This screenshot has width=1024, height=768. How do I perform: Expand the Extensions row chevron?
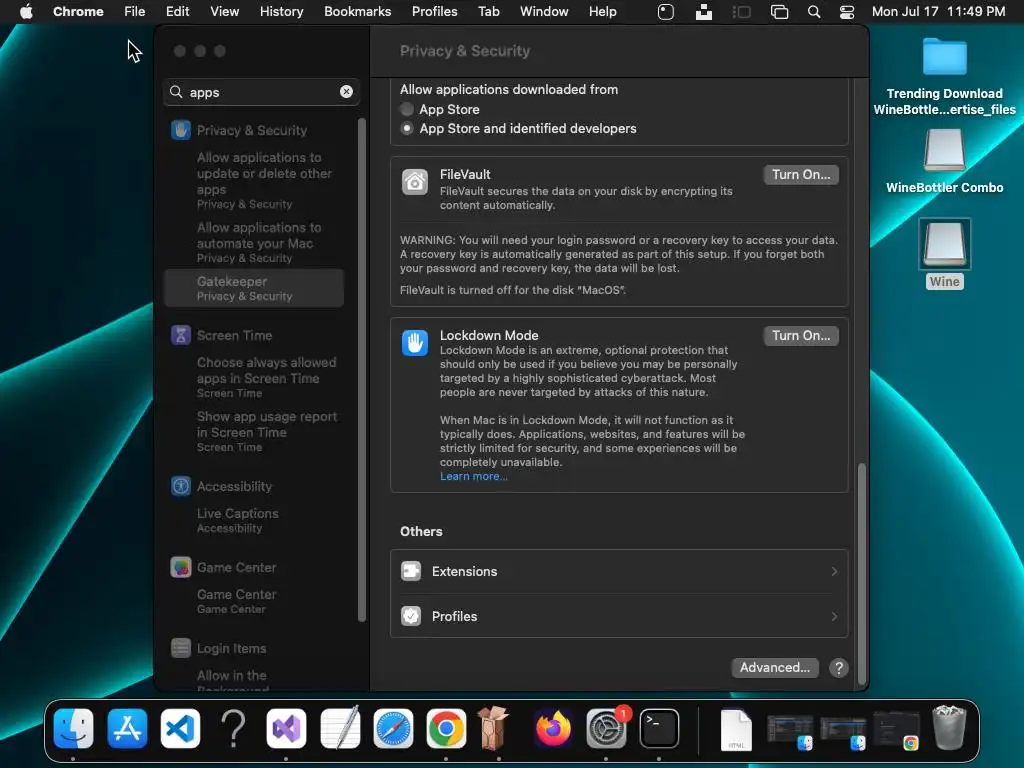pyautogui.click(x=834, y=571)
